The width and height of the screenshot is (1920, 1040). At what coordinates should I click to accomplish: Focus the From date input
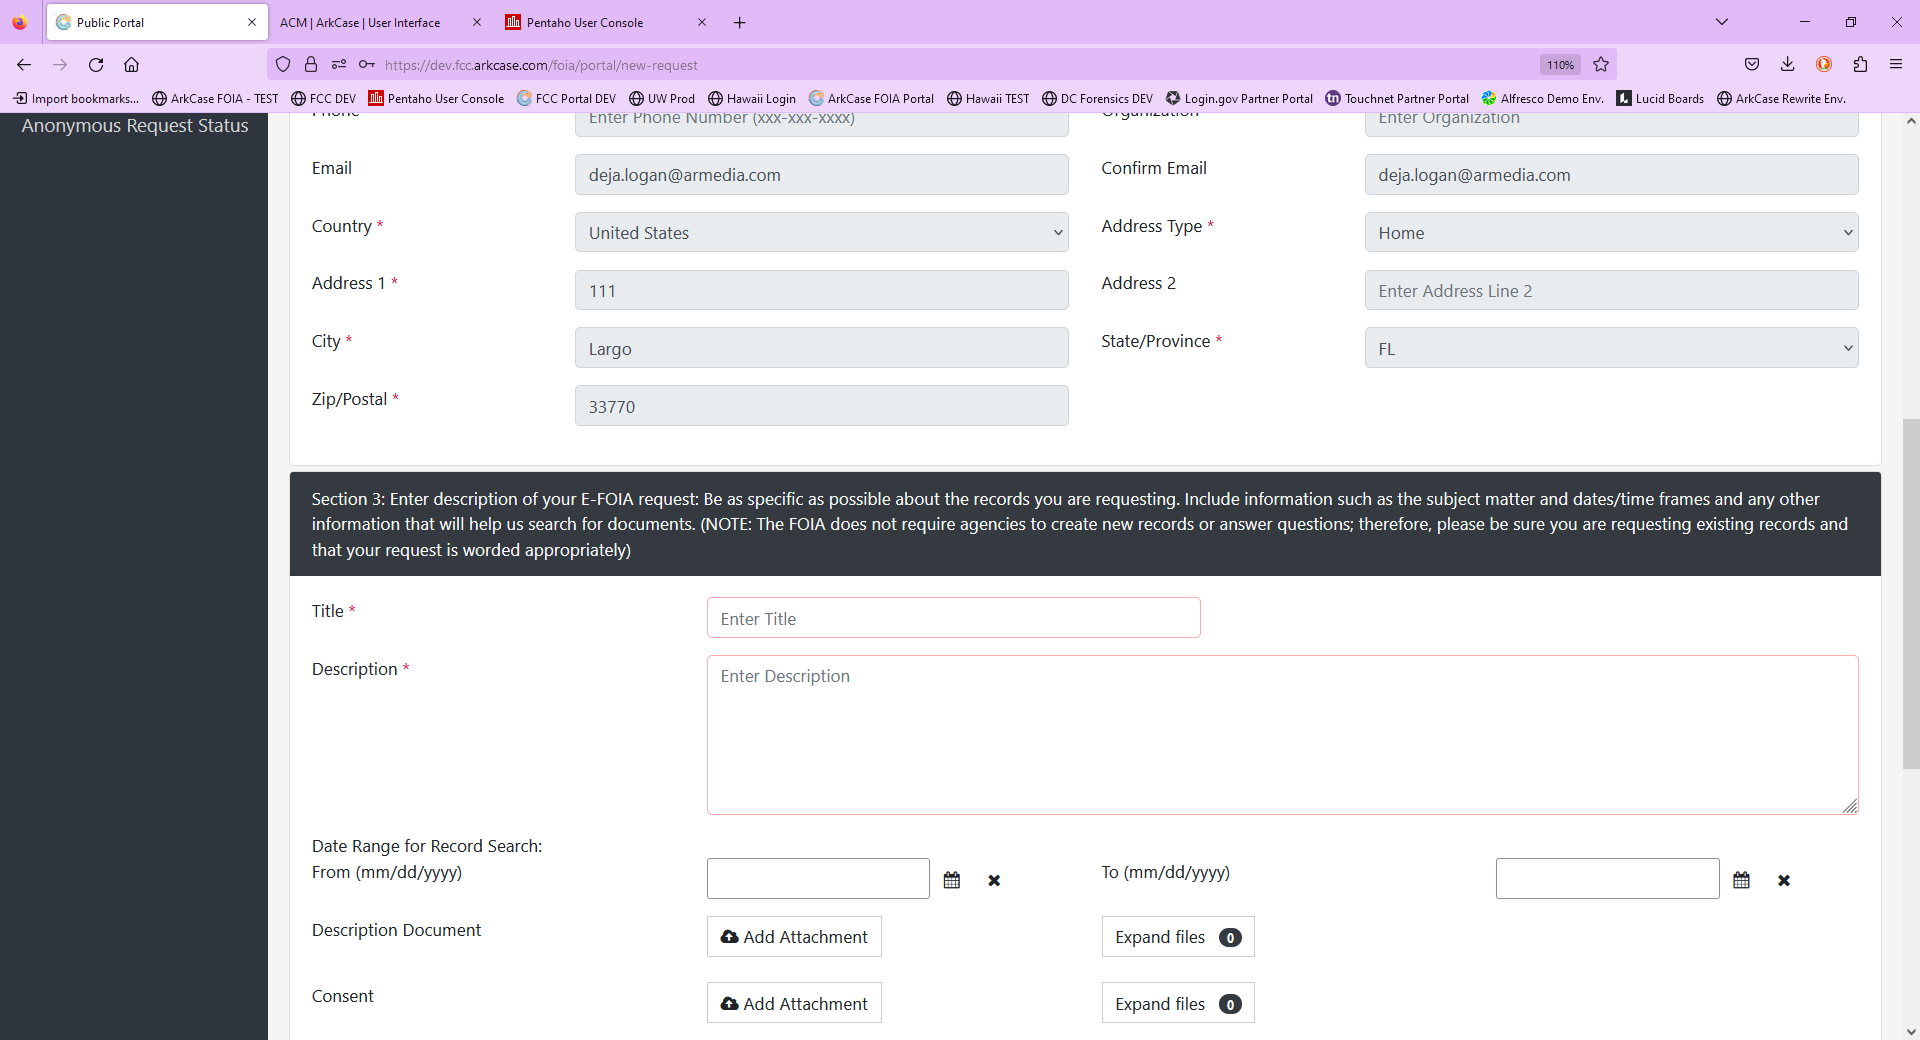[x=818, y=879]
